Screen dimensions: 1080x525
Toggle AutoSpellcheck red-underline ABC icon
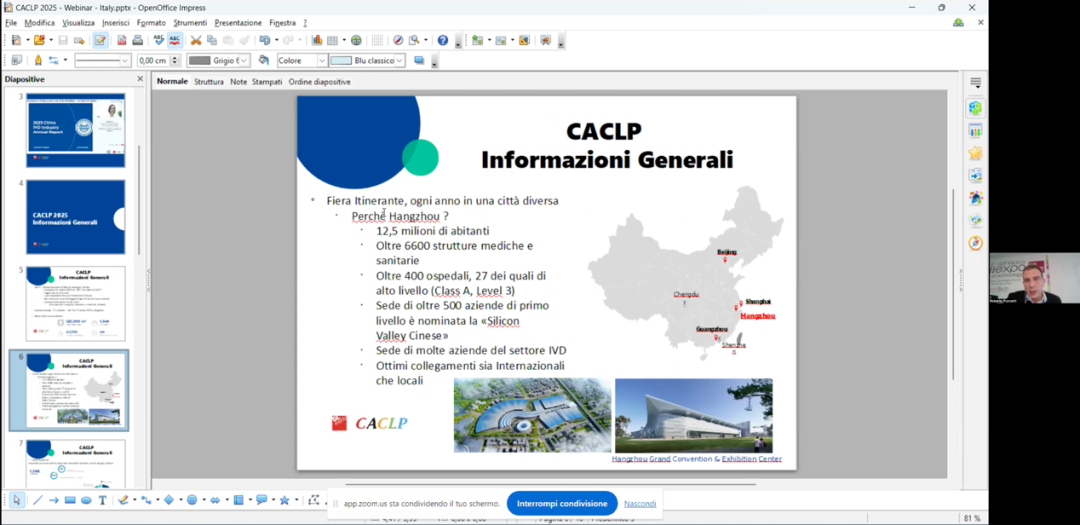click(175, 40)
